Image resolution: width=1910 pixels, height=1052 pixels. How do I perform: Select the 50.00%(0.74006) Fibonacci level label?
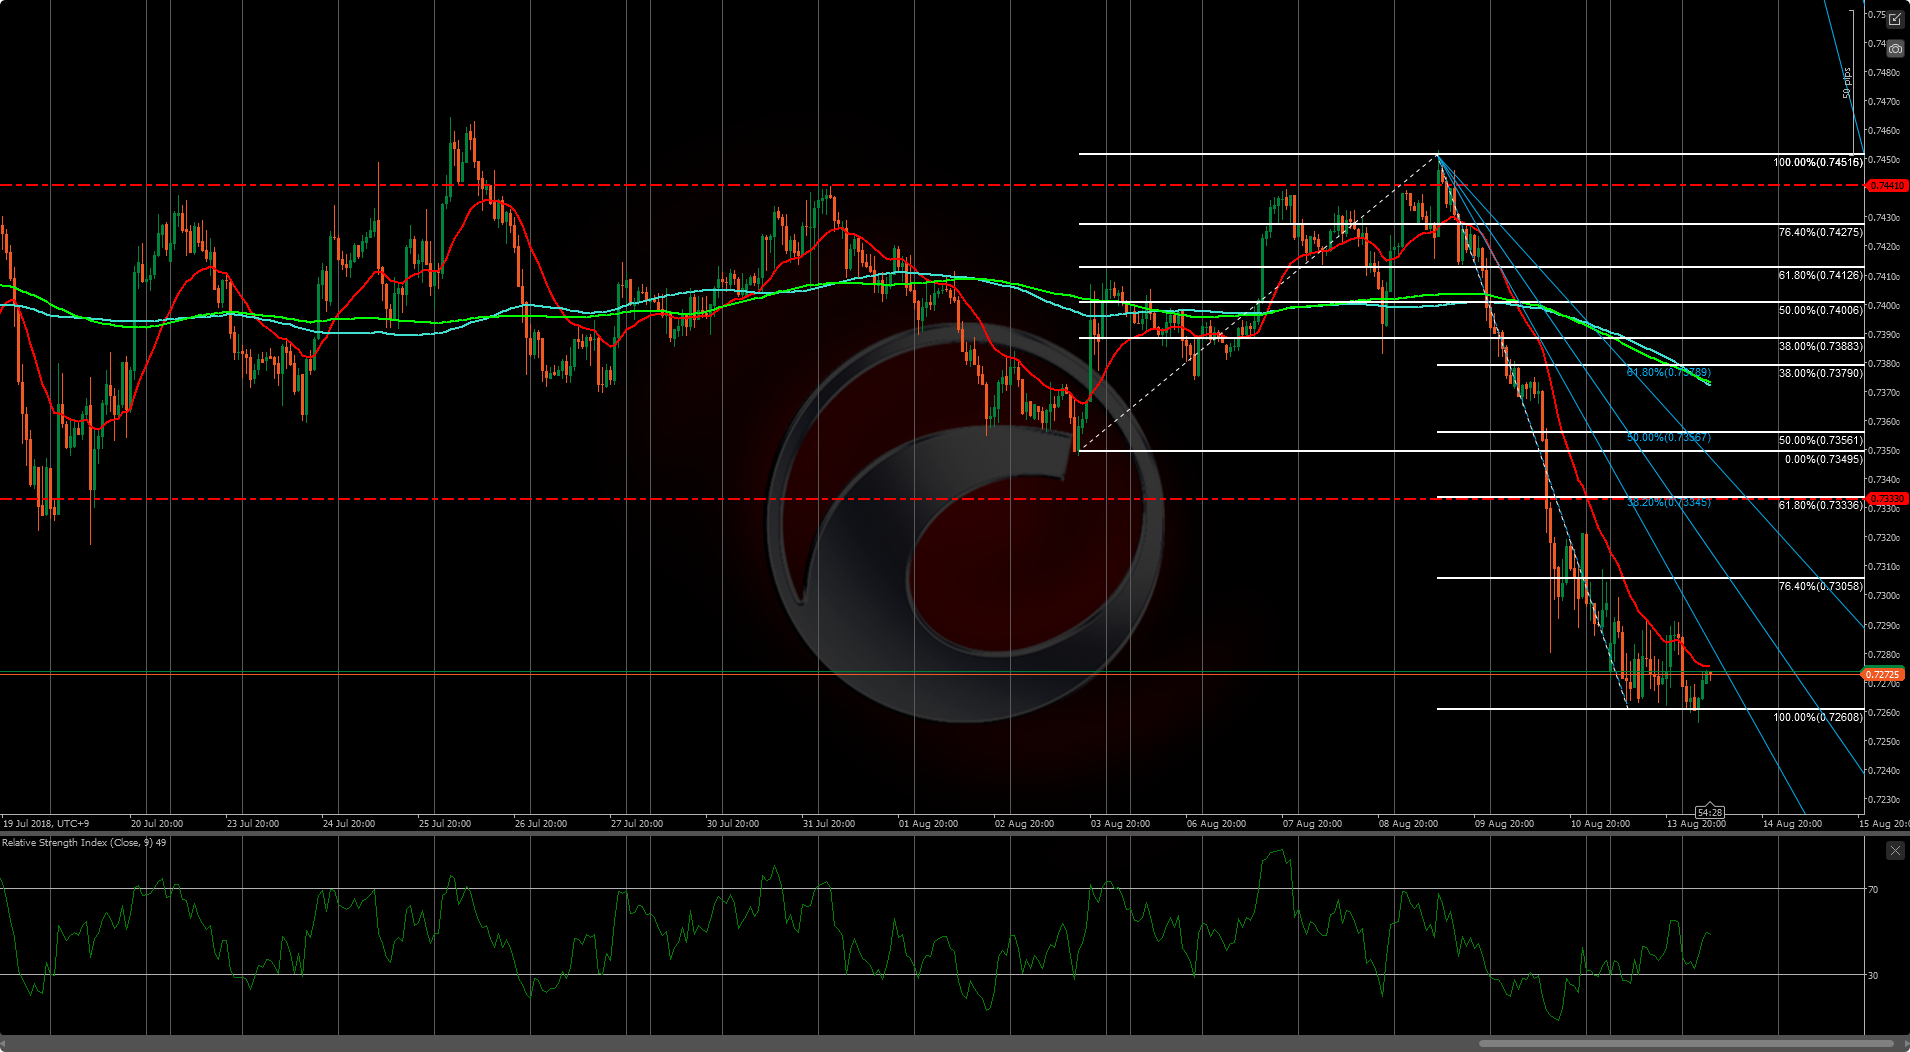click(x=1820, y=310)
